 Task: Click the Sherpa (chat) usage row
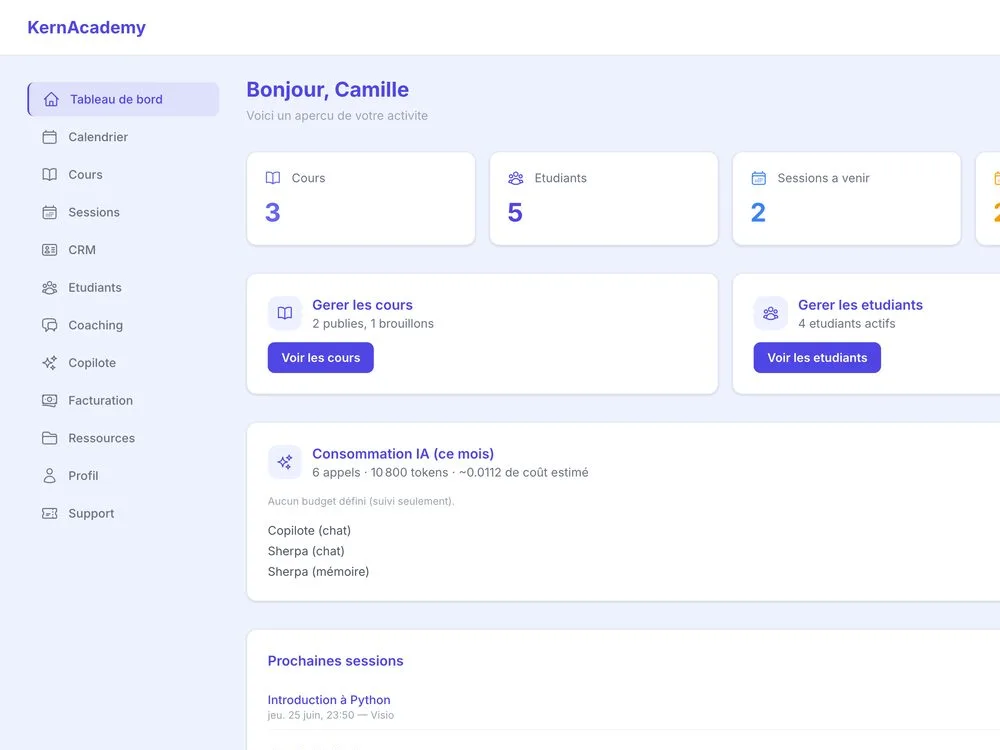306,551
